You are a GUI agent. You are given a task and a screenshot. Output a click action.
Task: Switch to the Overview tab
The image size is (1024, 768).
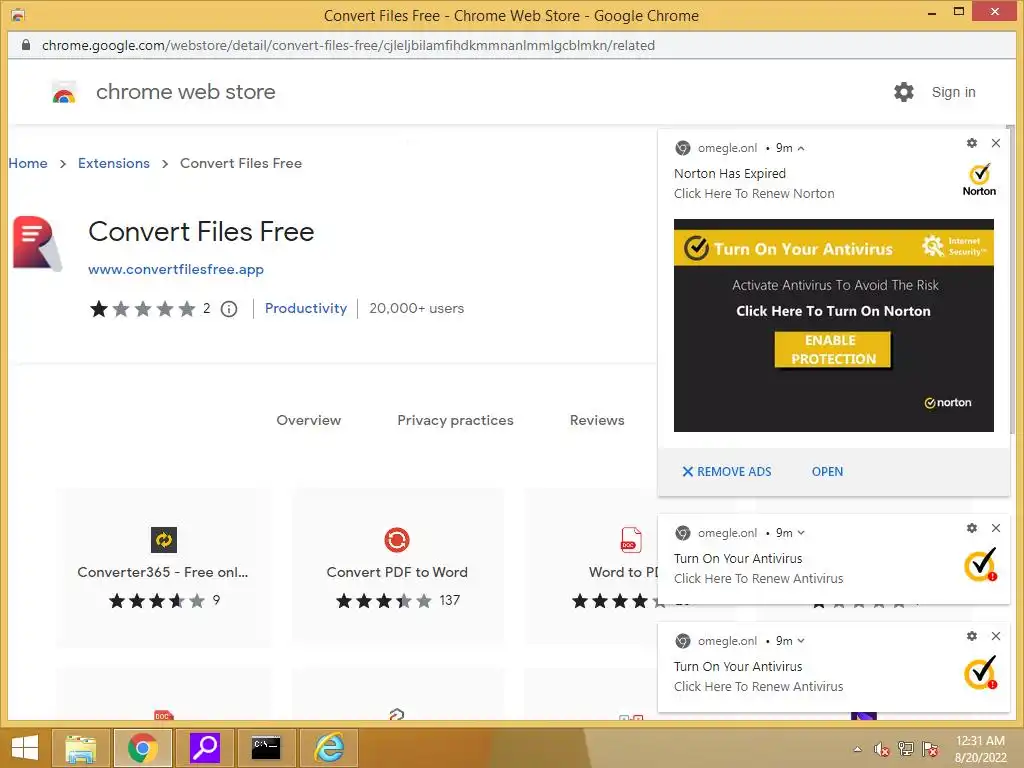click(308, 420)
